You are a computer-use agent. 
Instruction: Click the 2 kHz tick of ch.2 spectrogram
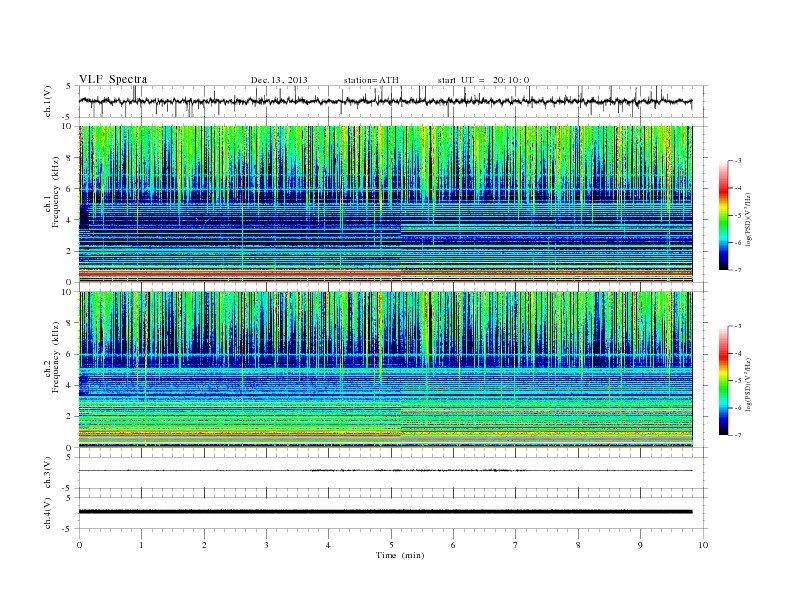tap(70, 417)
